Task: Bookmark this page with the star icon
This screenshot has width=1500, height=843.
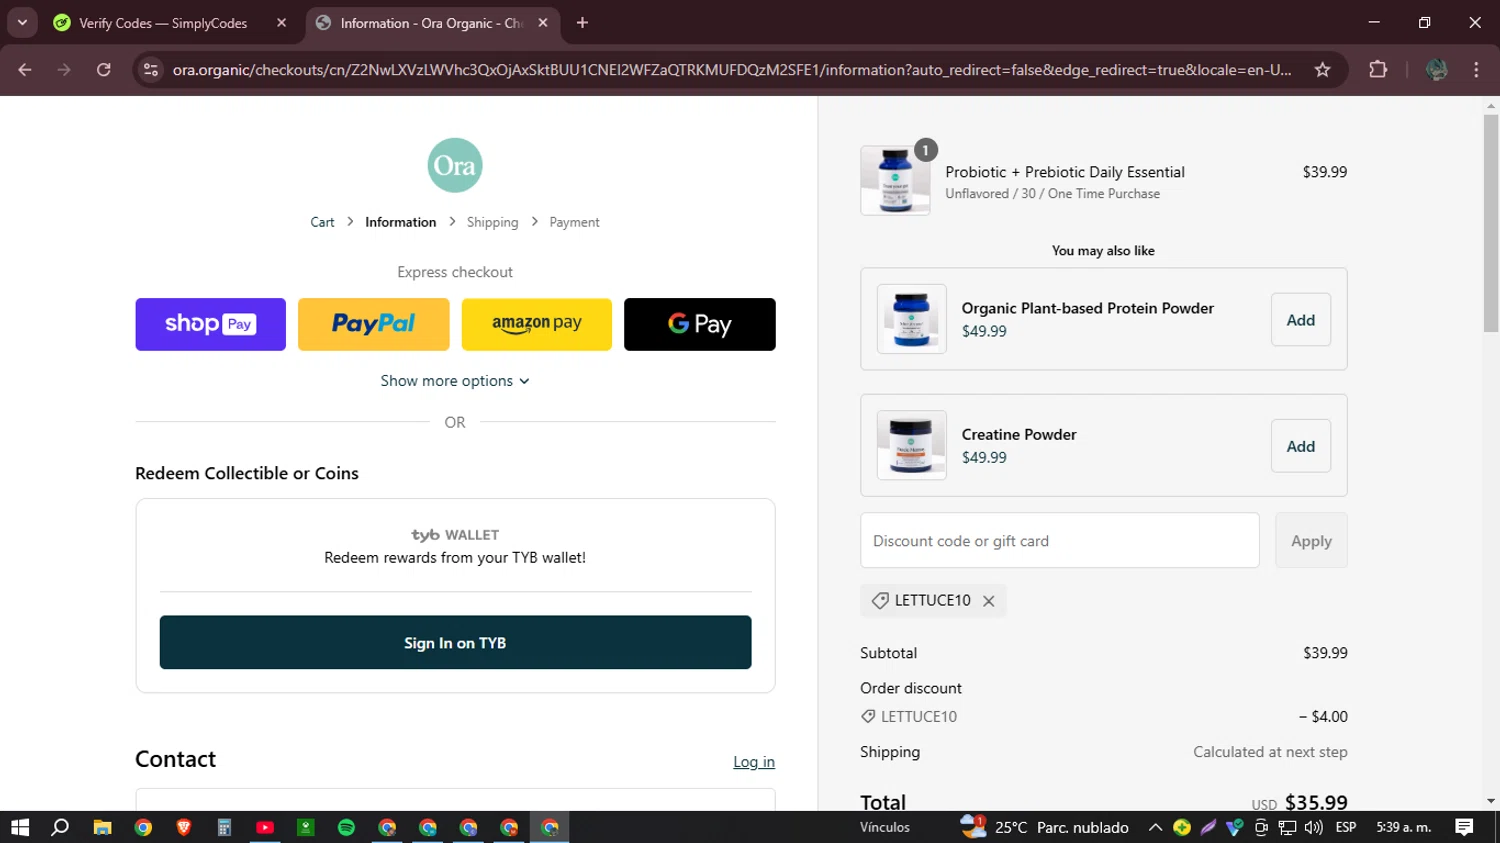Action: (x=1322, y=70)
